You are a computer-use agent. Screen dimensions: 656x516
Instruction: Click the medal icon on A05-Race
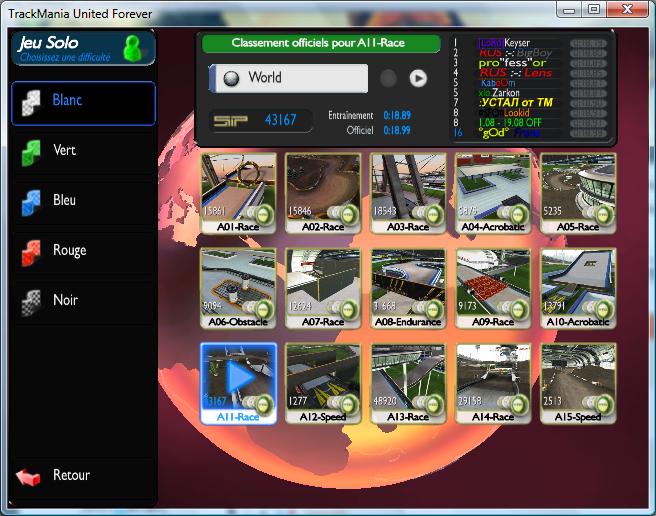(x=603, y=214)
